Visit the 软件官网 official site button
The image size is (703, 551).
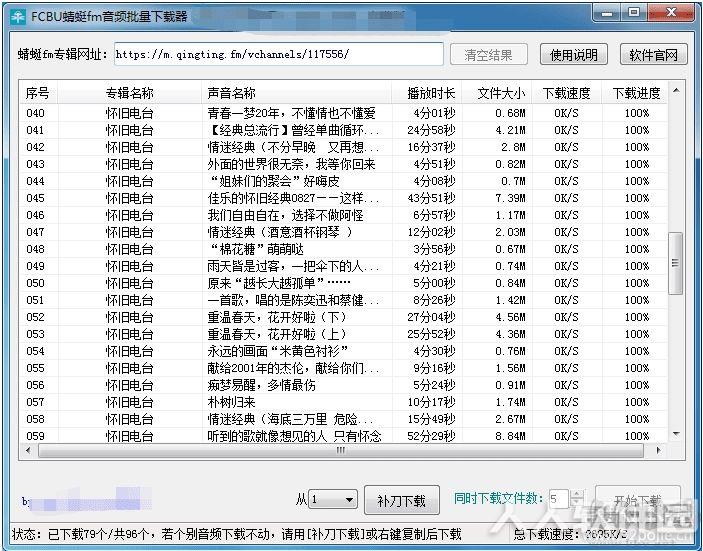(653, 55)
